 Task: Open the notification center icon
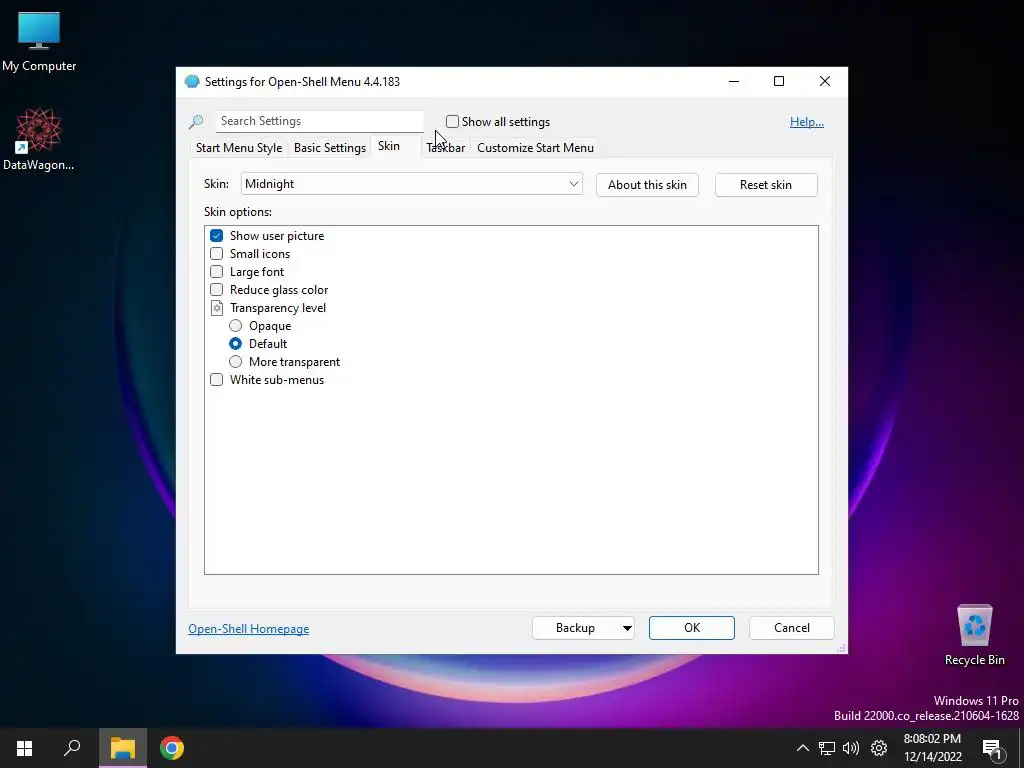(x=992, y=749)
